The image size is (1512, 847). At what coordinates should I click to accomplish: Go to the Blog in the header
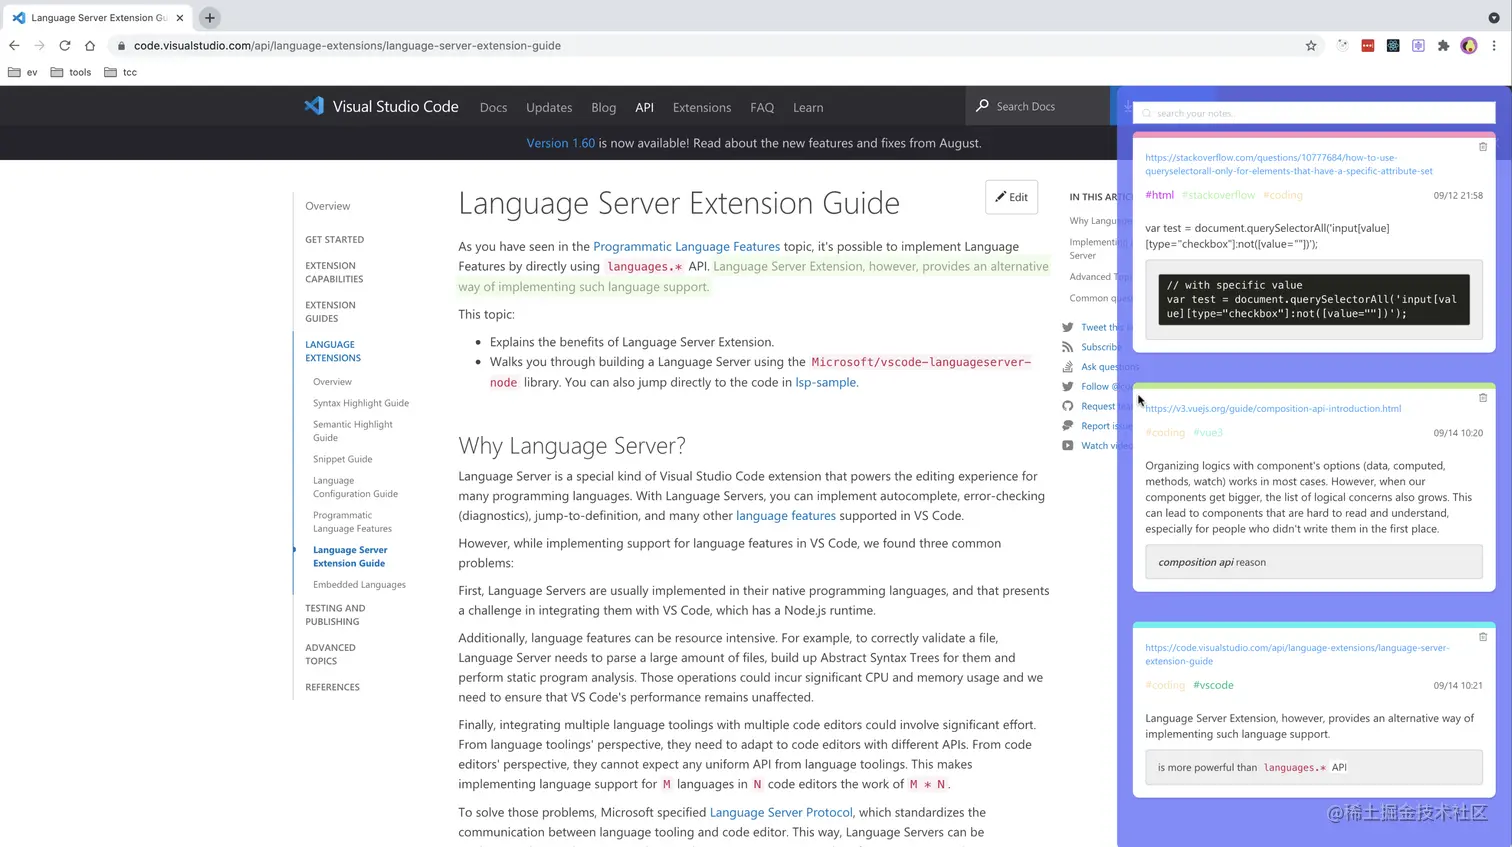[x=604, y=107]
